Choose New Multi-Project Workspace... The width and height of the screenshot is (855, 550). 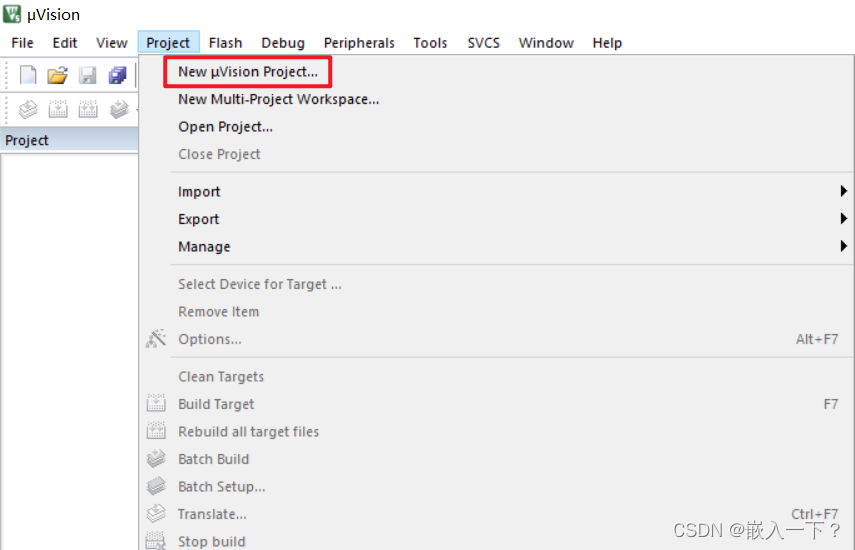click(497, 99)
